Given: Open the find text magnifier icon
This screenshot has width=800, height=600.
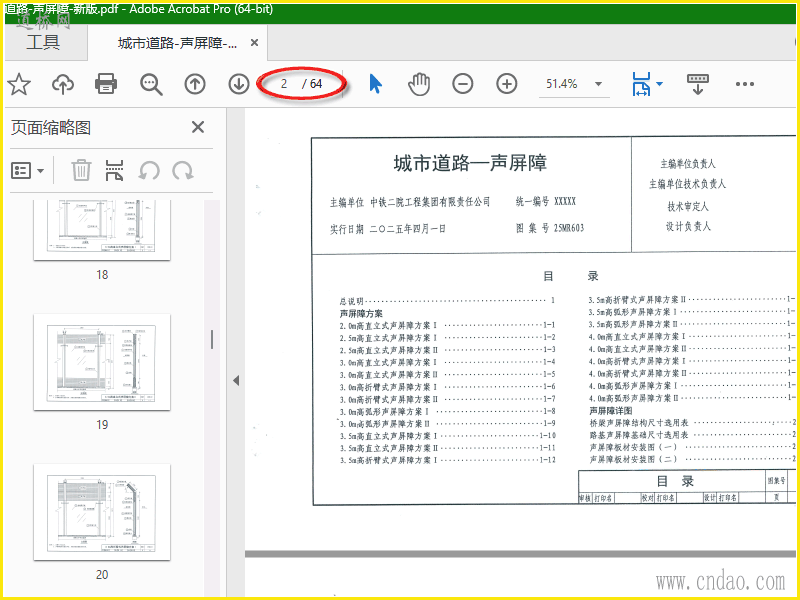Looking at the screenshot, I should coord(151,84).
